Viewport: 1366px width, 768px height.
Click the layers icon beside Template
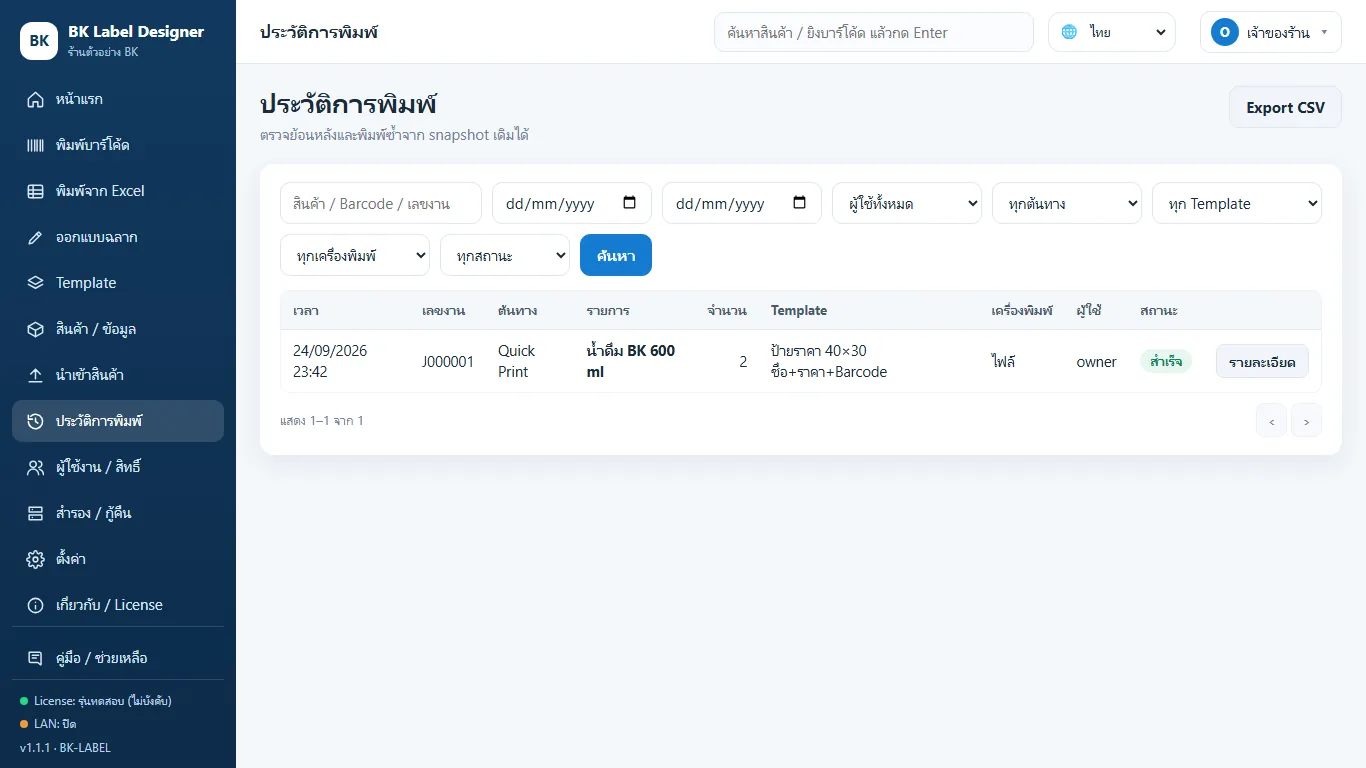(x=36, y=283)
